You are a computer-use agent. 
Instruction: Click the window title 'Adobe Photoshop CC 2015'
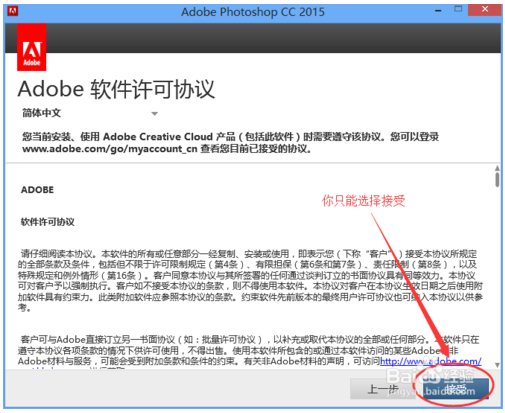click(x=253, y=12)
